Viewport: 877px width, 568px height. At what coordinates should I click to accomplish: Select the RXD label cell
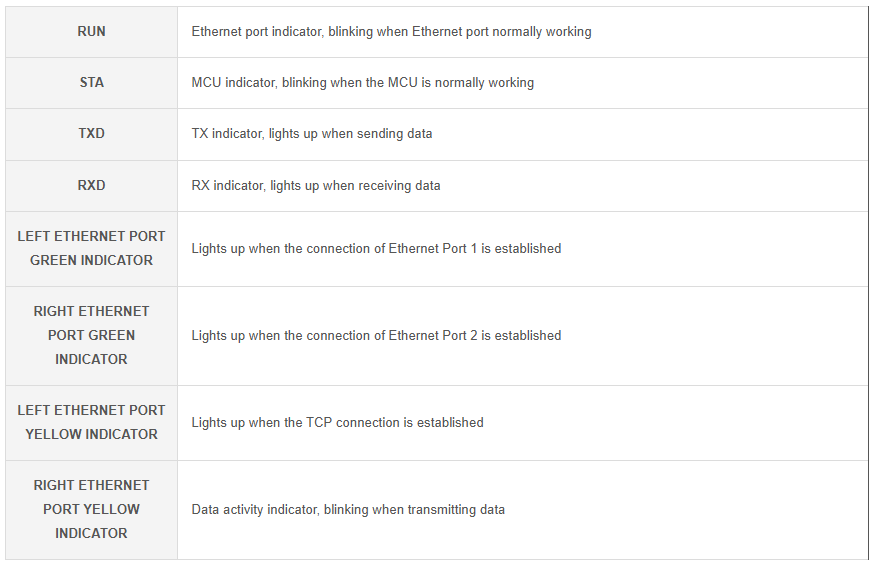click(x=91, y=186)
